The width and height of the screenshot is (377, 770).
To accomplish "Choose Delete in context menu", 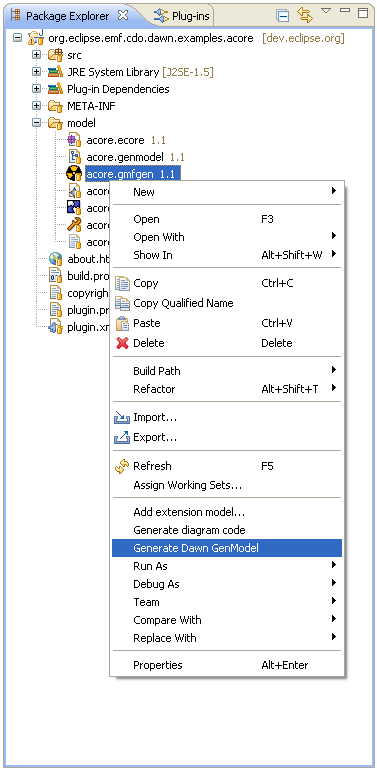I will click(x=227, y=343).
